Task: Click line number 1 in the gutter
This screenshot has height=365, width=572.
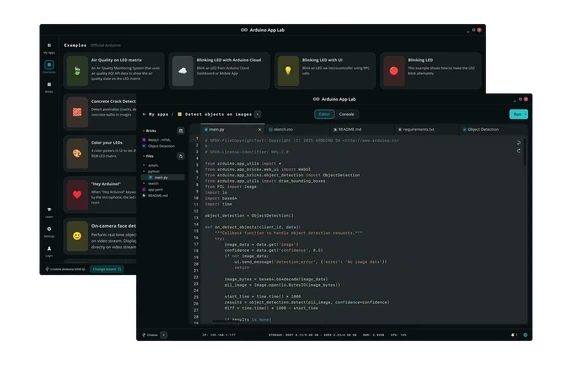Action: click(x=197, y=139)
